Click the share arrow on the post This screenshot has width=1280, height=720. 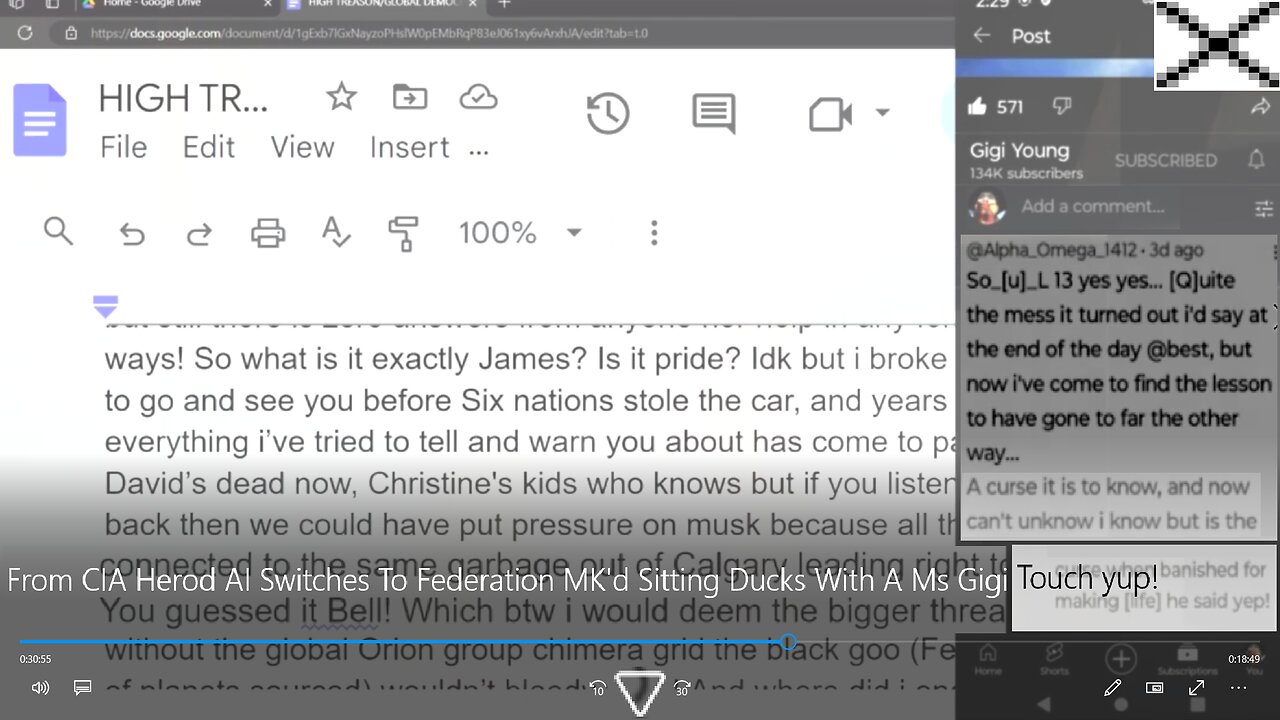click(x=1260, y=106)
